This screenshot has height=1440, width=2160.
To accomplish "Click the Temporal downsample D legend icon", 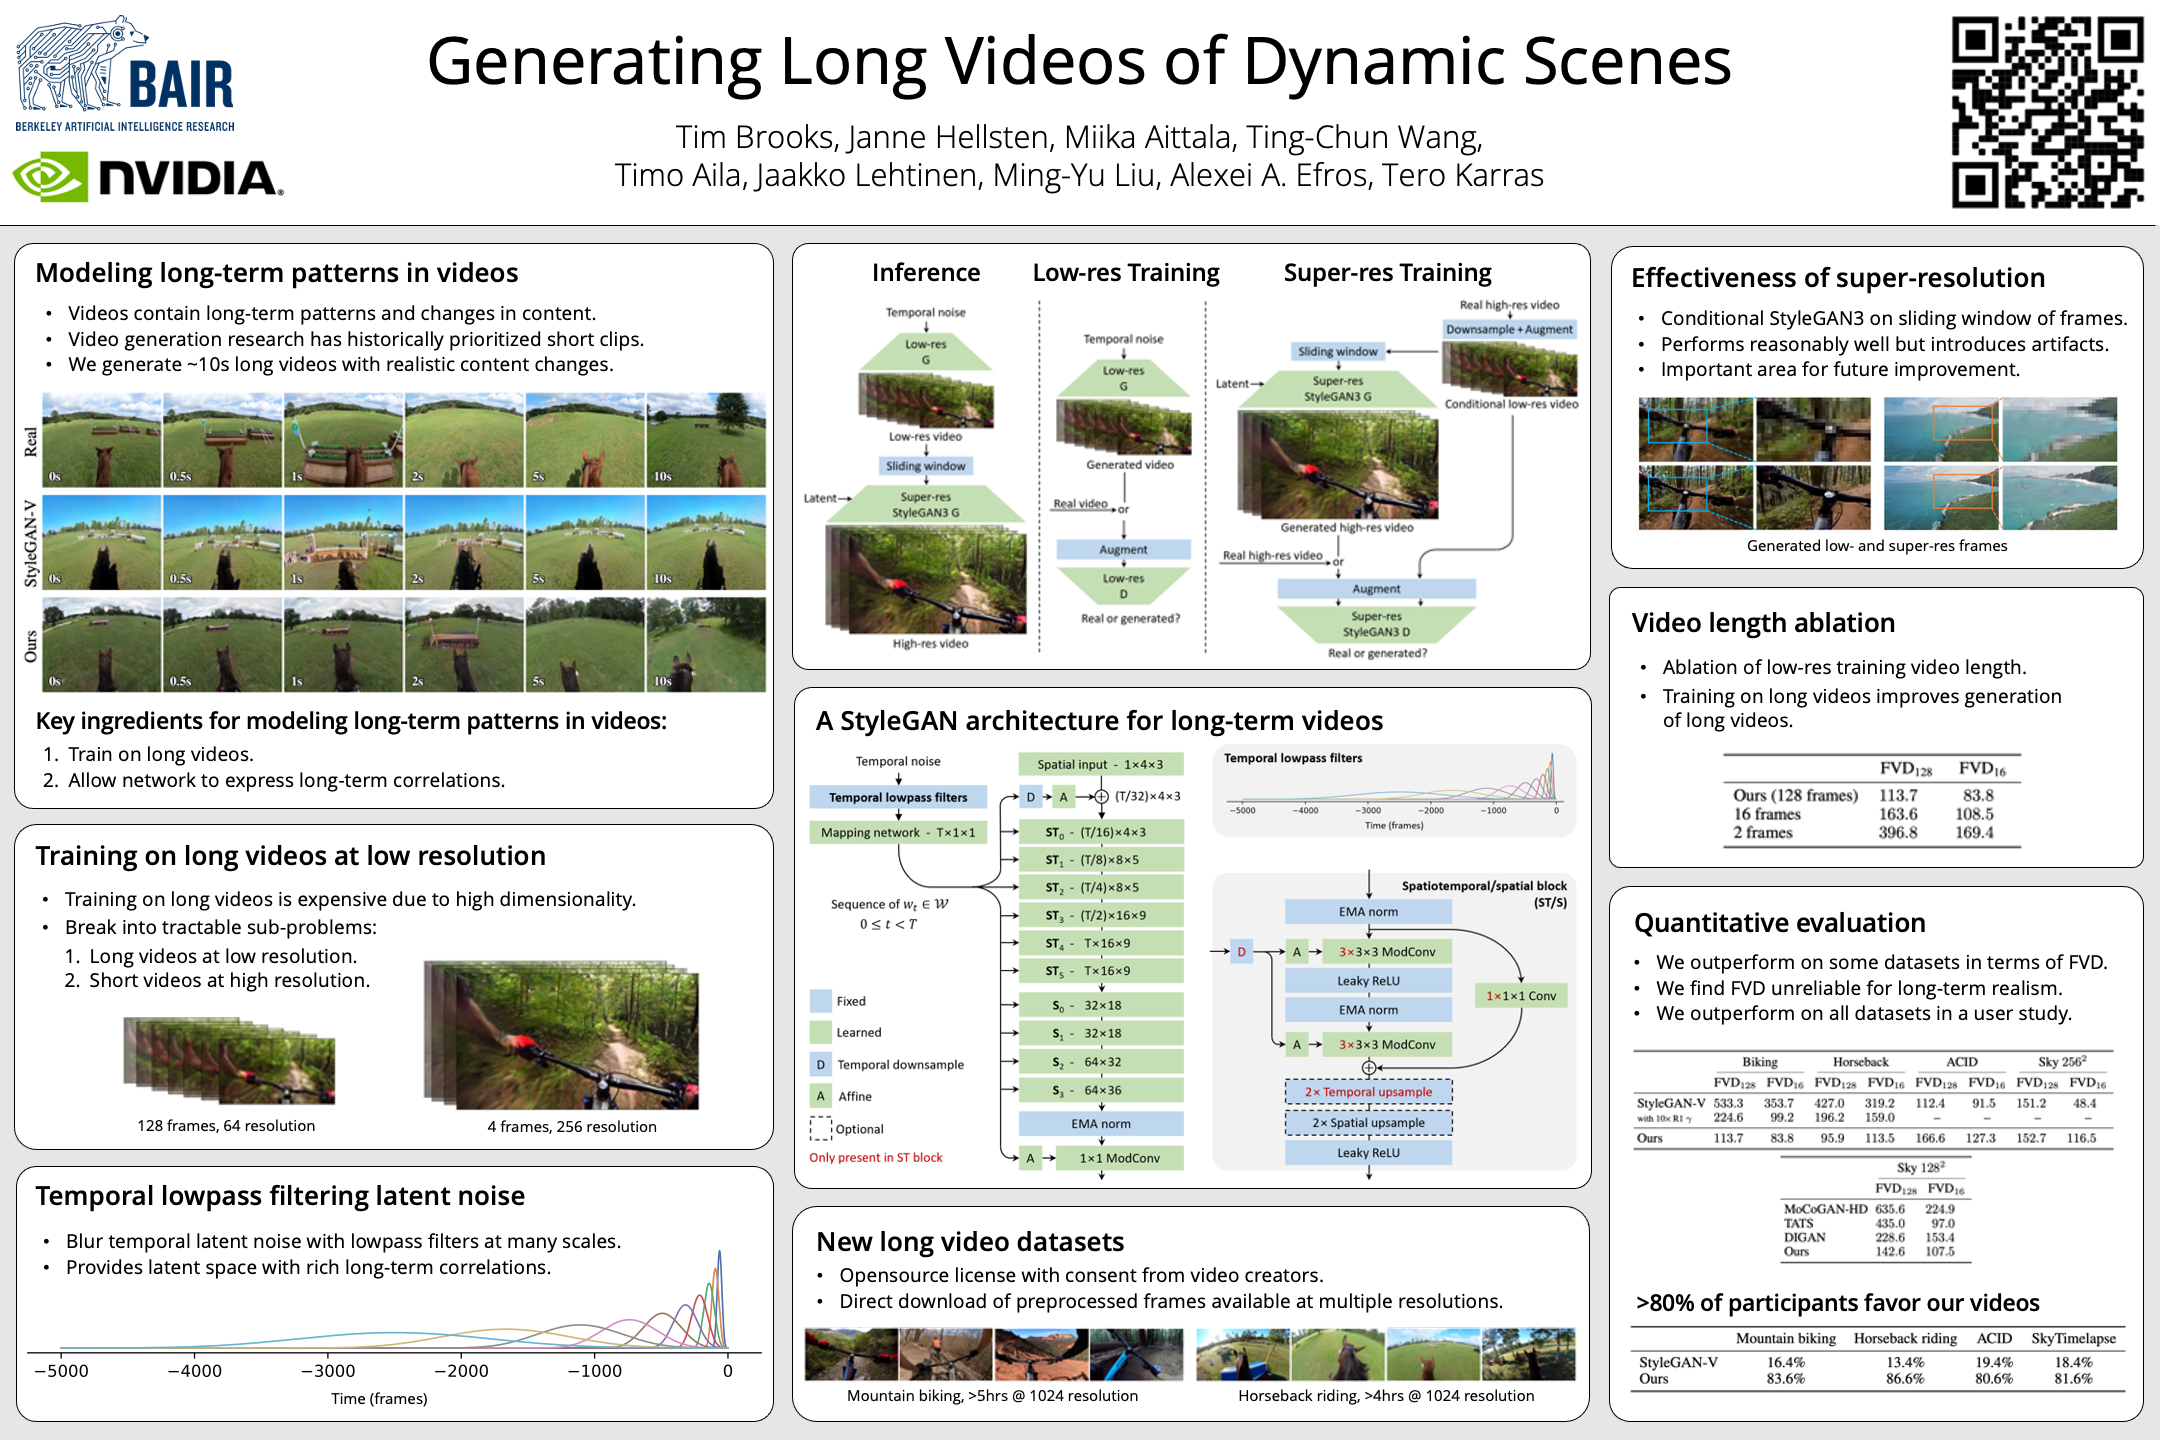I will pos(820,1064).
